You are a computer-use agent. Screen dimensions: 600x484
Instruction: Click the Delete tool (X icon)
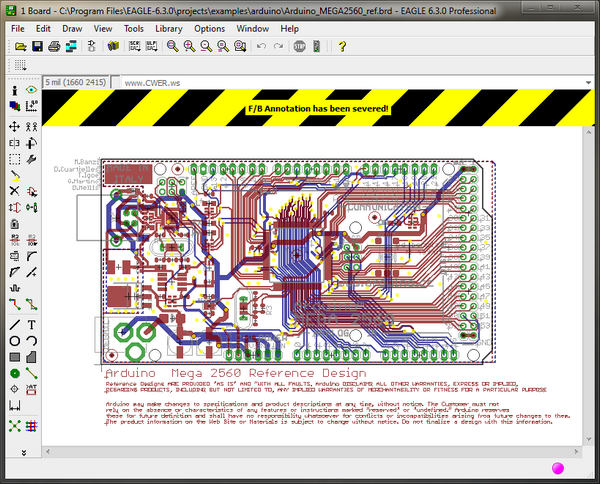[x=15, y=191]
